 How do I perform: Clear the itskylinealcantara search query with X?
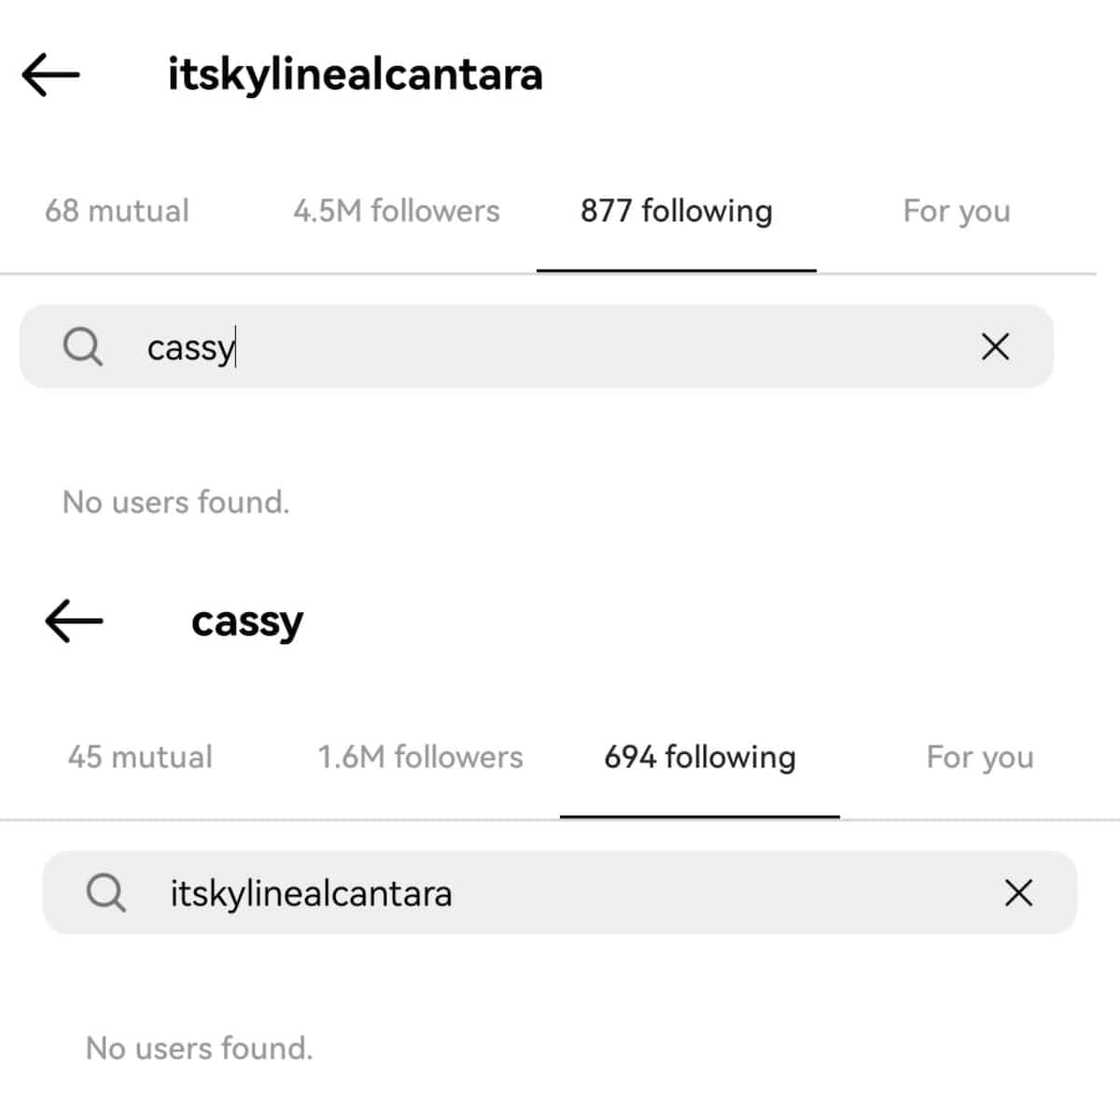click(1018, 893)
